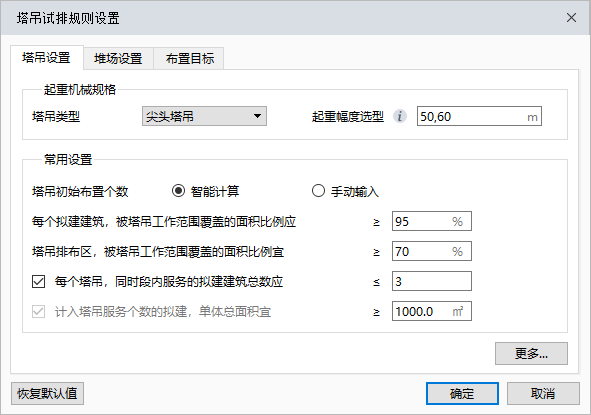Screen dimensions: 591x415
Task: Click the 恢复默认值 button
Action: 47,394
